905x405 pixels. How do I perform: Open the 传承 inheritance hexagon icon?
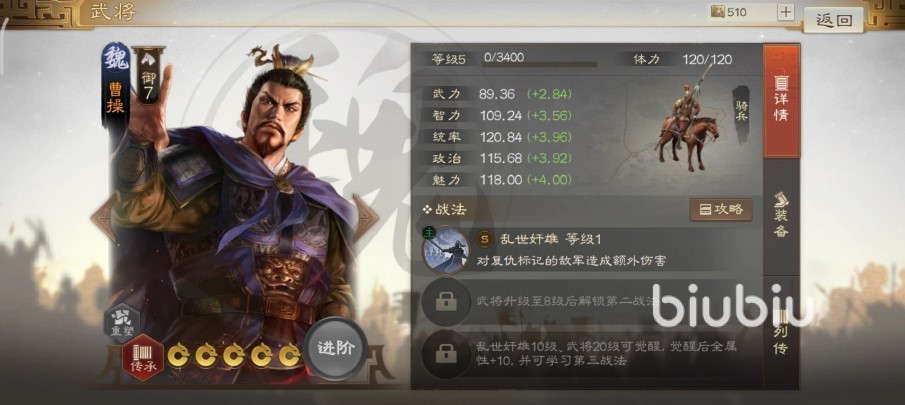click(x=143, y=357)
